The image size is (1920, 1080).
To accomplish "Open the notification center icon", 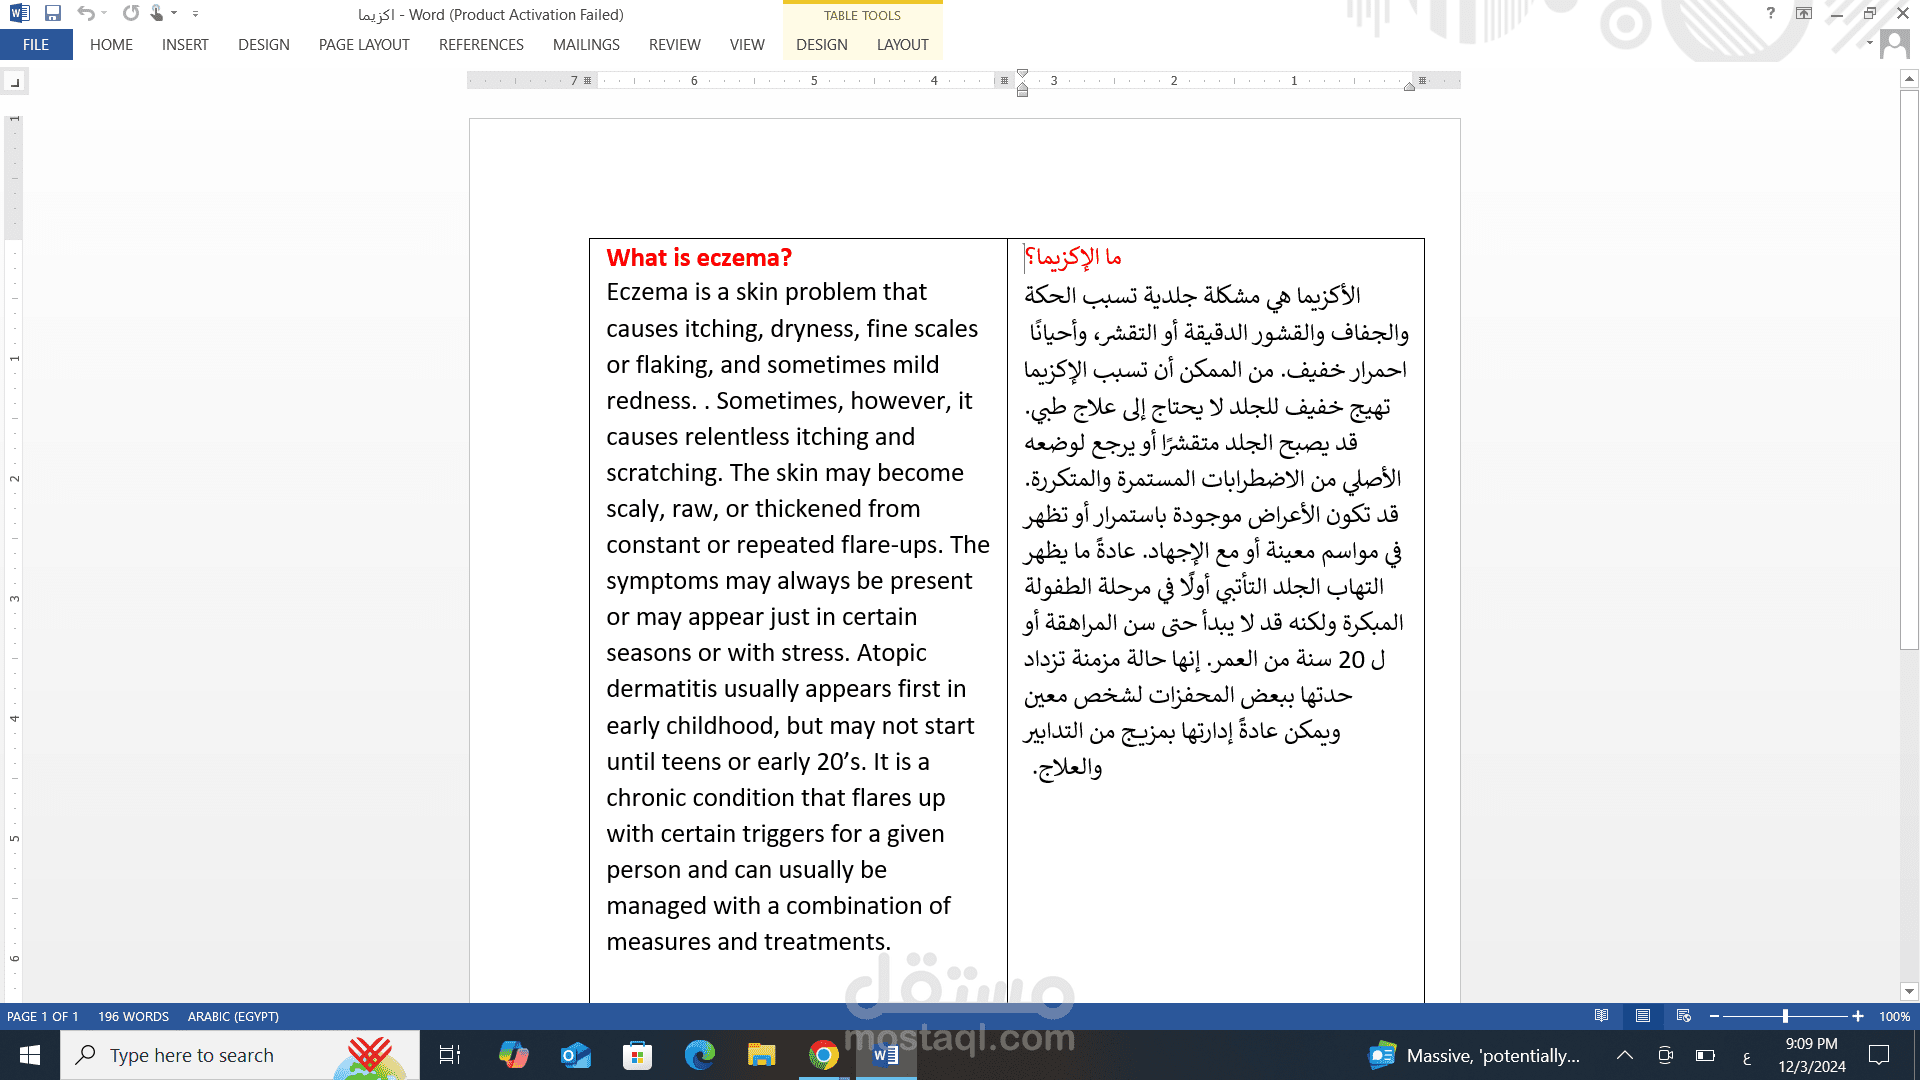I will coord(1879,1055).
